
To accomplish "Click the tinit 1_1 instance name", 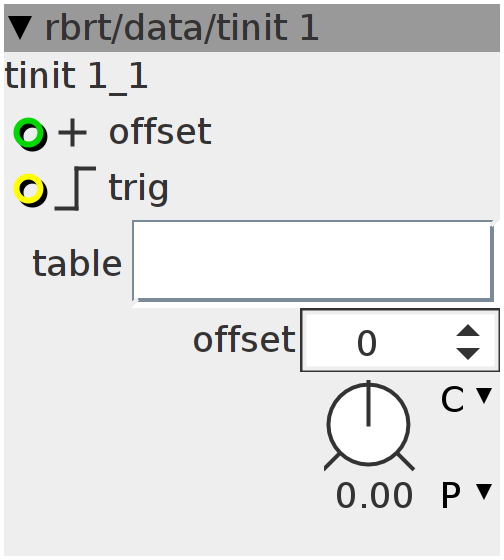I will coord(76,76).
